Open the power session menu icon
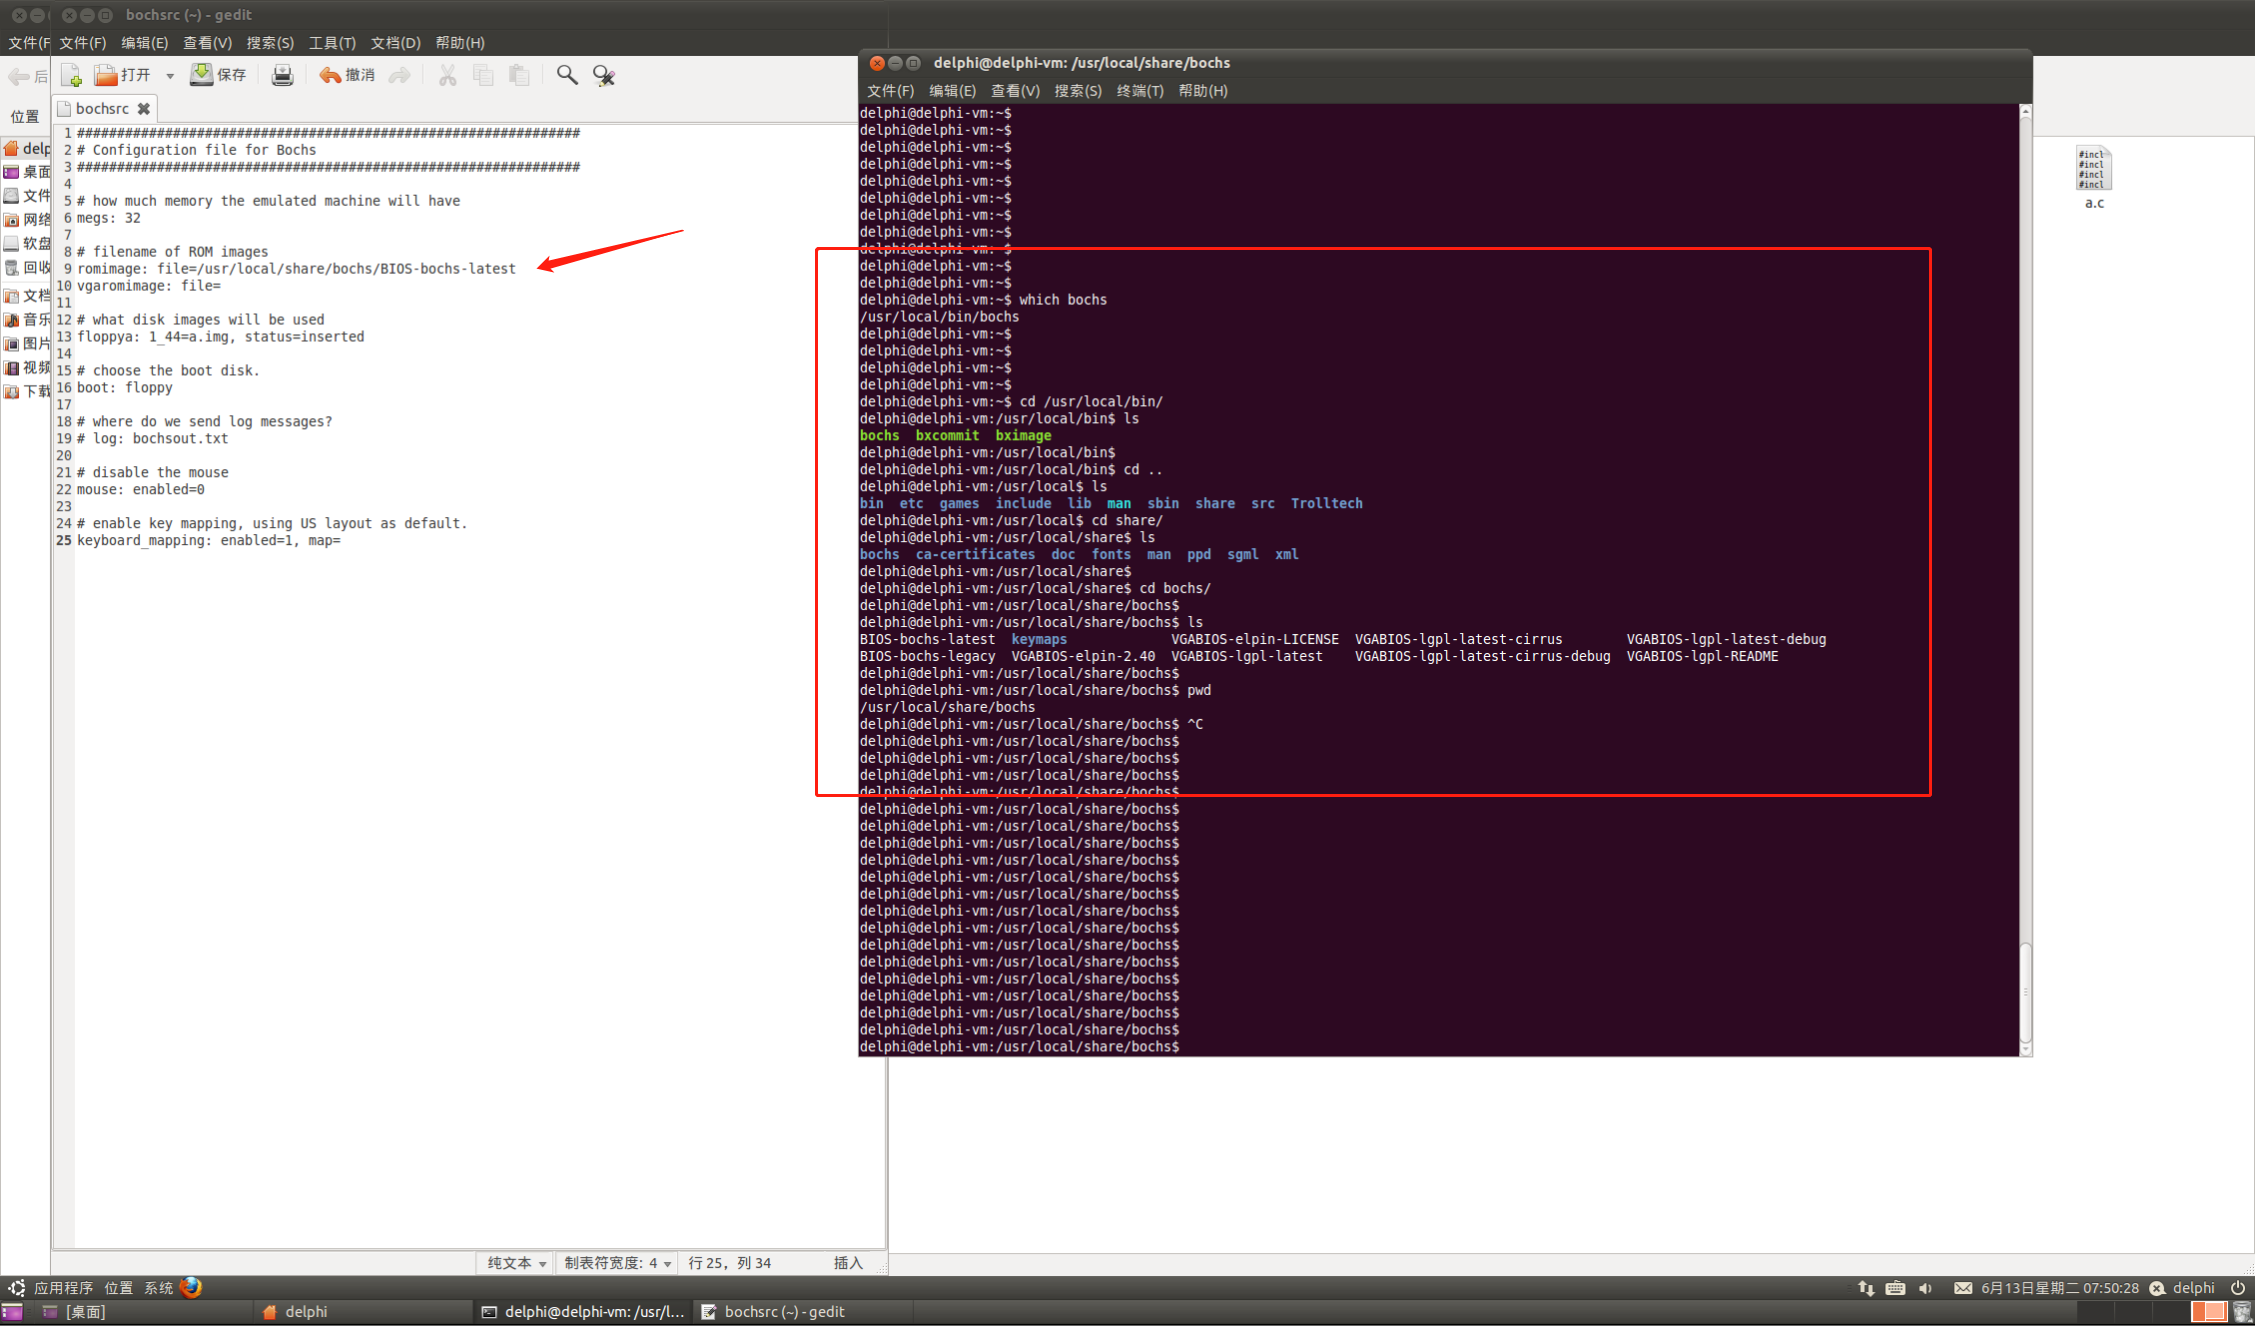2255x1326 pixels. pyautogui.click(x=2237, y=1288)
